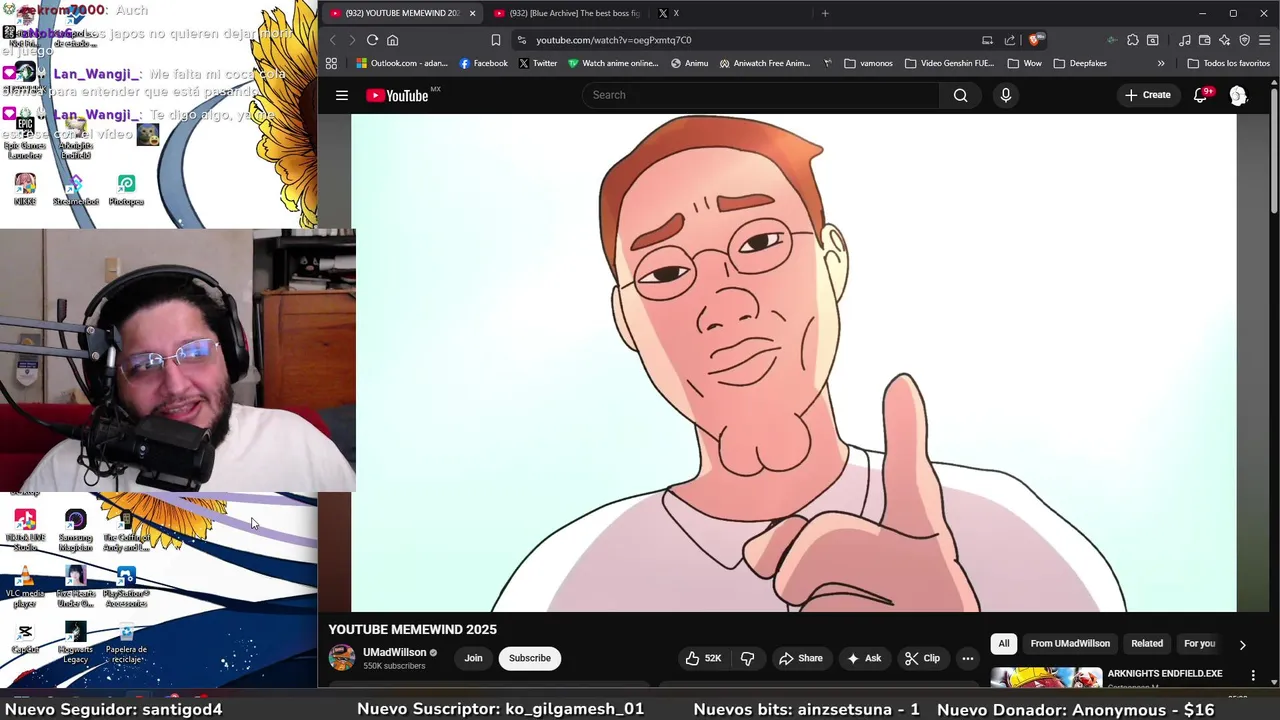The width and height of the screenshot is (1280, 720).
Task: Bookmark this page with bookmark icon
Action: [496, 40]
